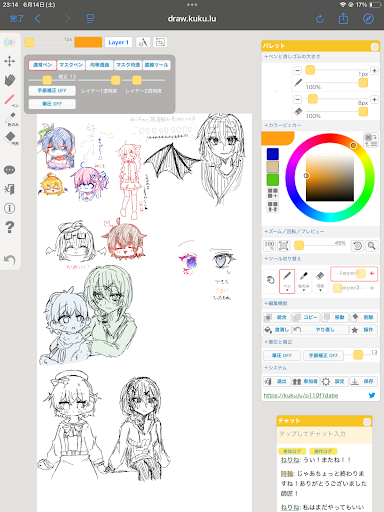The image size is (384, 512).
Task: Click the コピー layer button
Action: coord(306,317)
